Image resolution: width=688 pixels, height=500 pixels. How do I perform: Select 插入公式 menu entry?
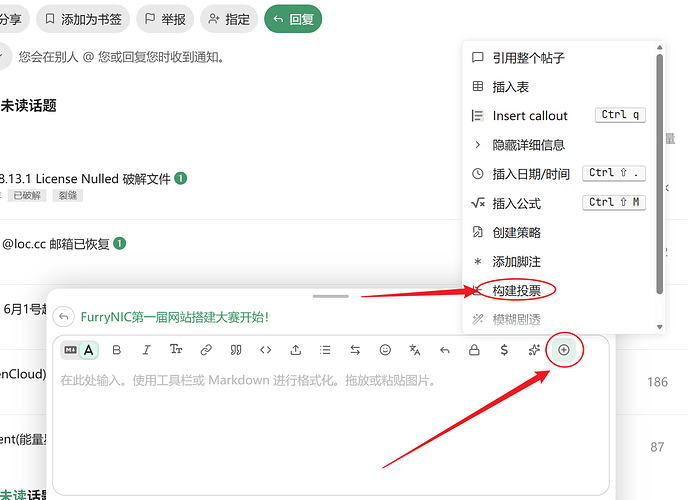pos(559,203)
